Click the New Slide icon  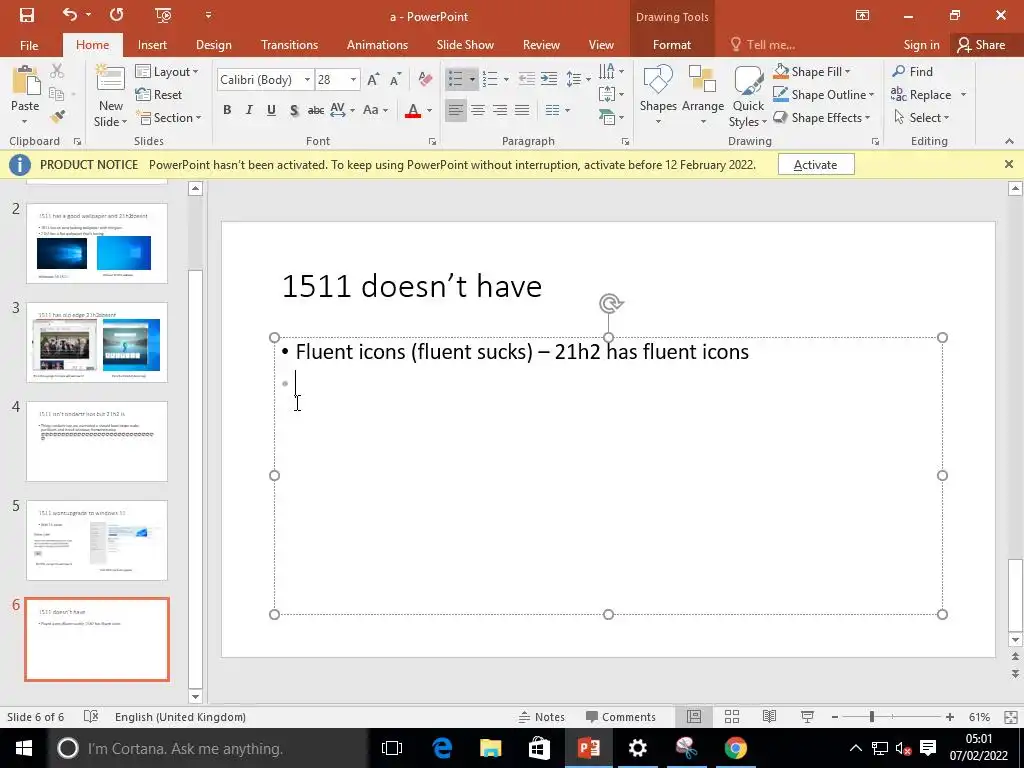110,80
